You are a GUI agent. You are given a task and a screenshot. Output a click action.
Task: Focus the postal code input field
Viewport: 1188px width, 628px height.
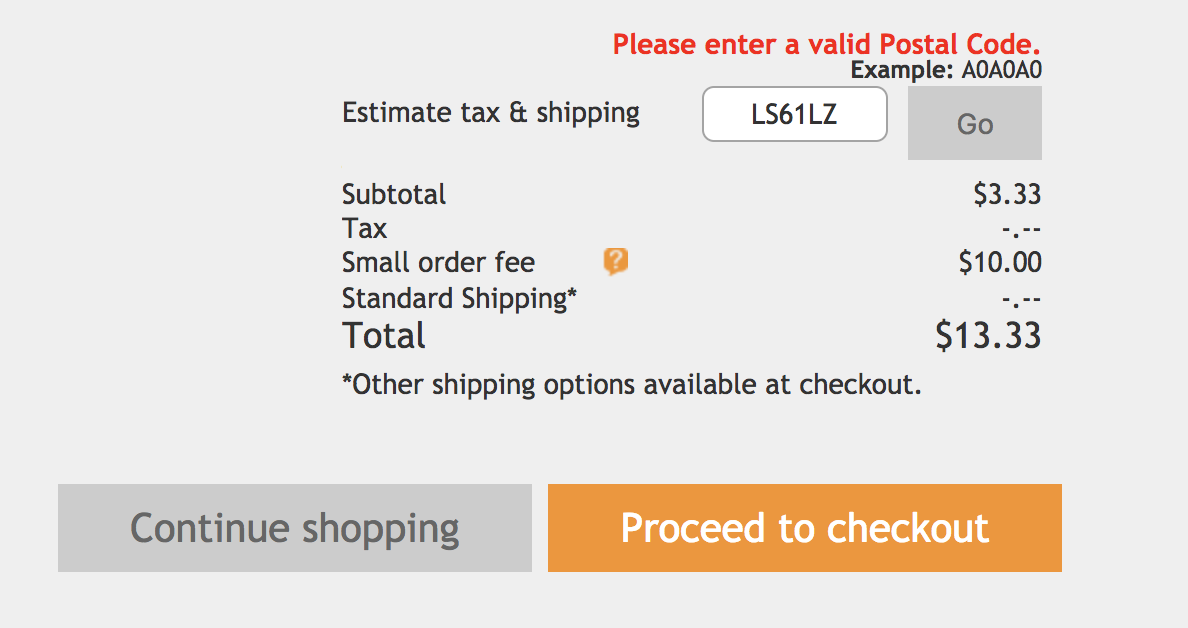tap(794, 115)
